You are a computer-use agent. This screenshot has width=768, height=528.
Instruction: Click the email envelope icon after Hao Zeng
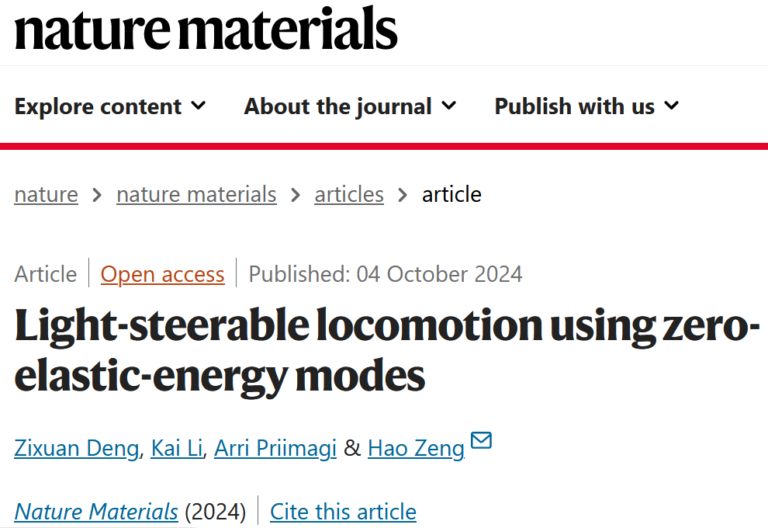pos(481,440)
